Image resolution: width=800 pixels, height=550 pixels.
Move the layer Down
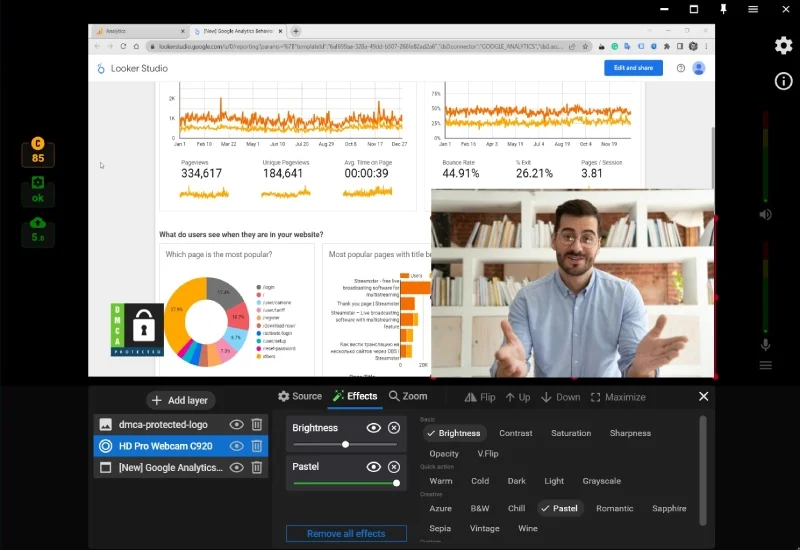561,397
